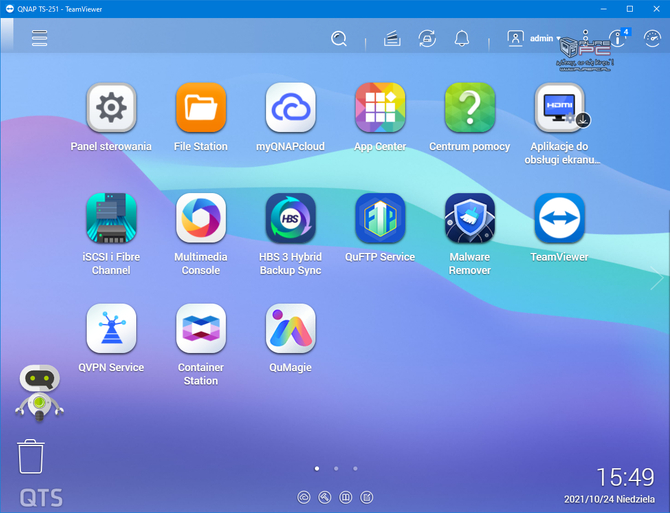Launch HBS 3 Hybrid Backup Sync

(291, 218)
